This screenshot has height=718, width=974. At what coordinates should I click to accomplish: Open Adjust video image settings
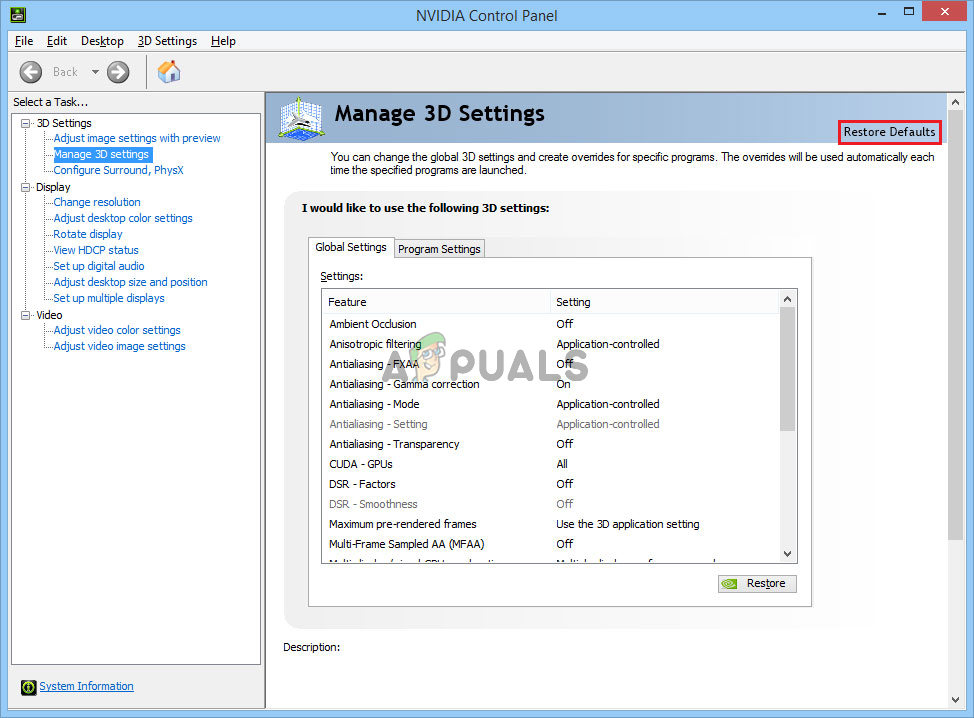tap(119, 346)
